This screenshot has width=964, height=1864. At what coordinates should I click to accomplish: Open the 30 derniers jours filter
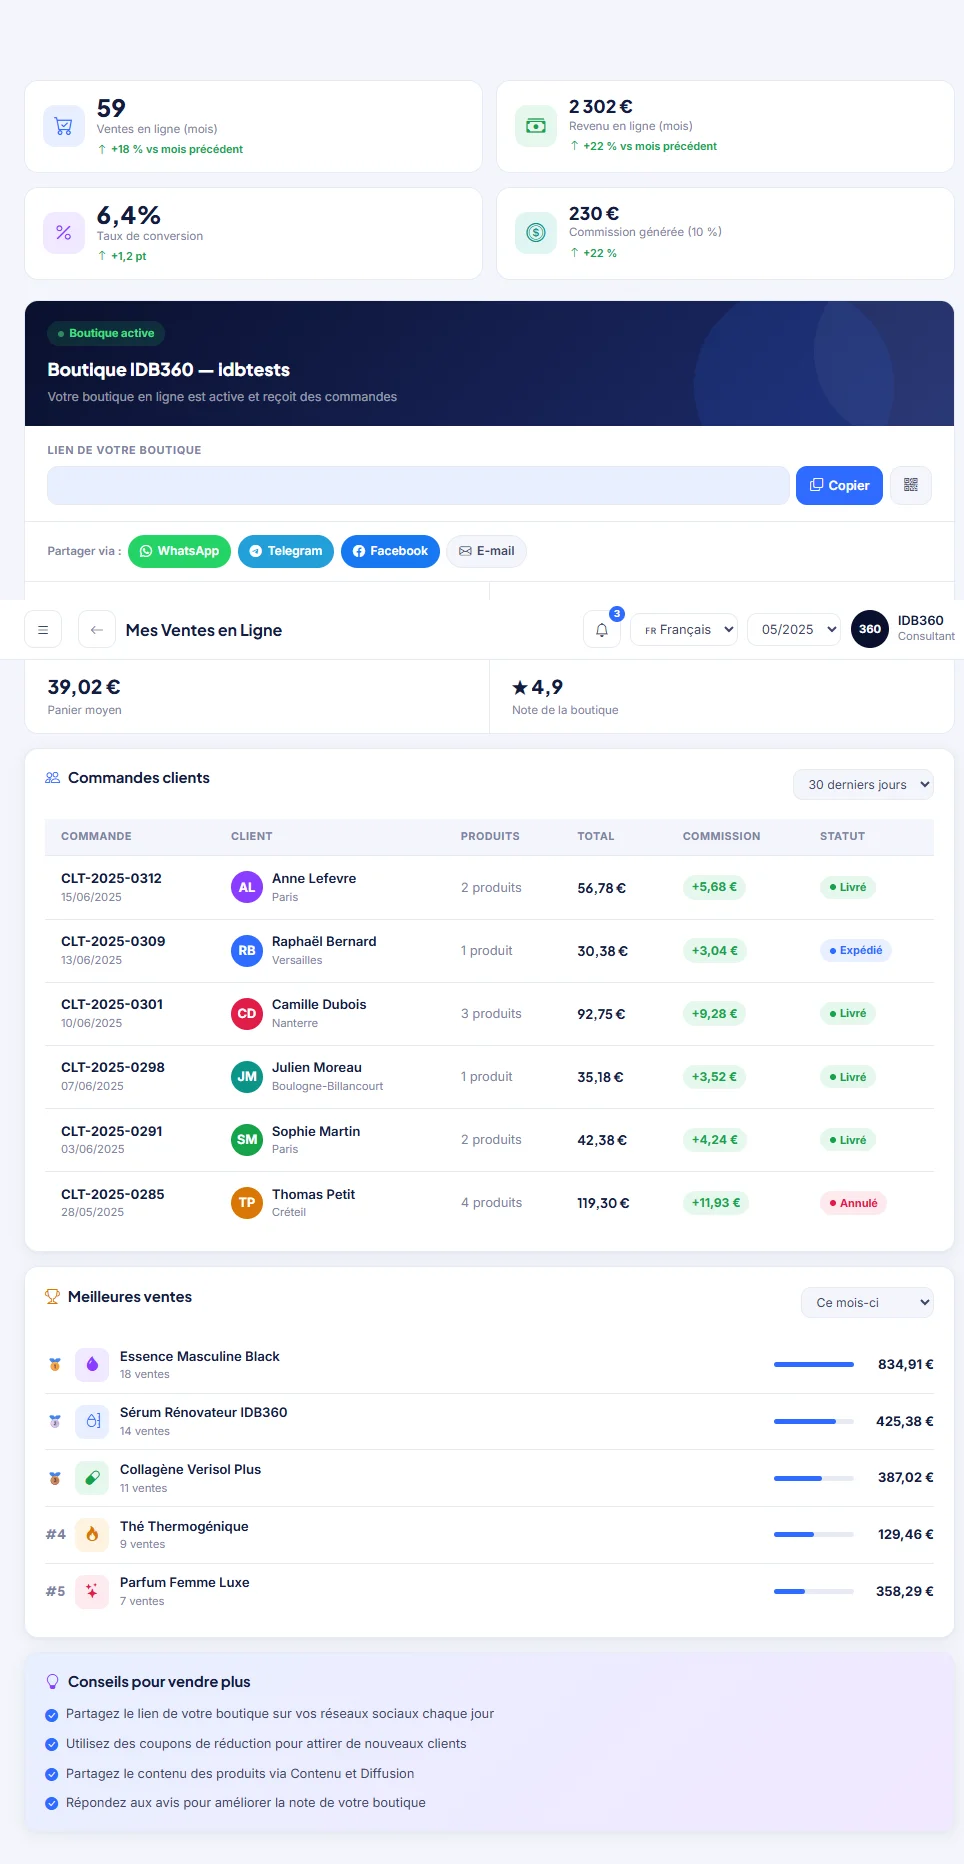(864, 785)
